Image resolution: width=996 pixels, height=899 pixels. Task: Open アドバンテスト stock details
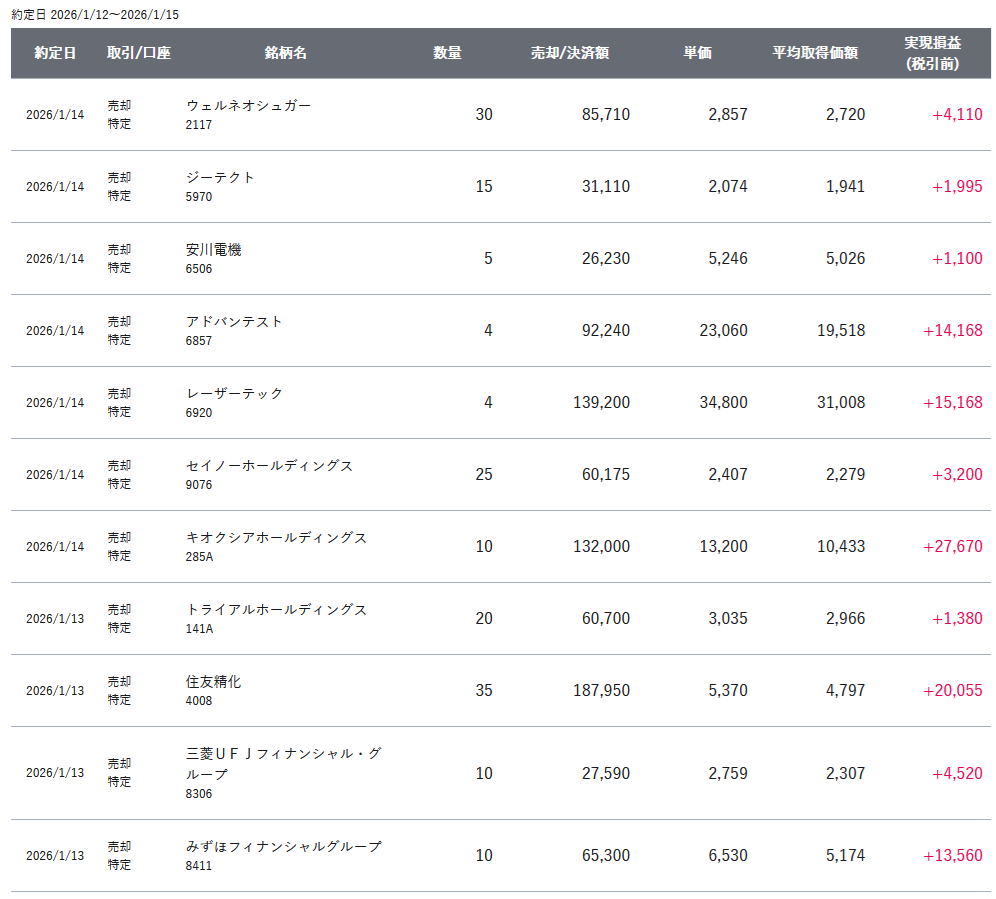[234, 321]
